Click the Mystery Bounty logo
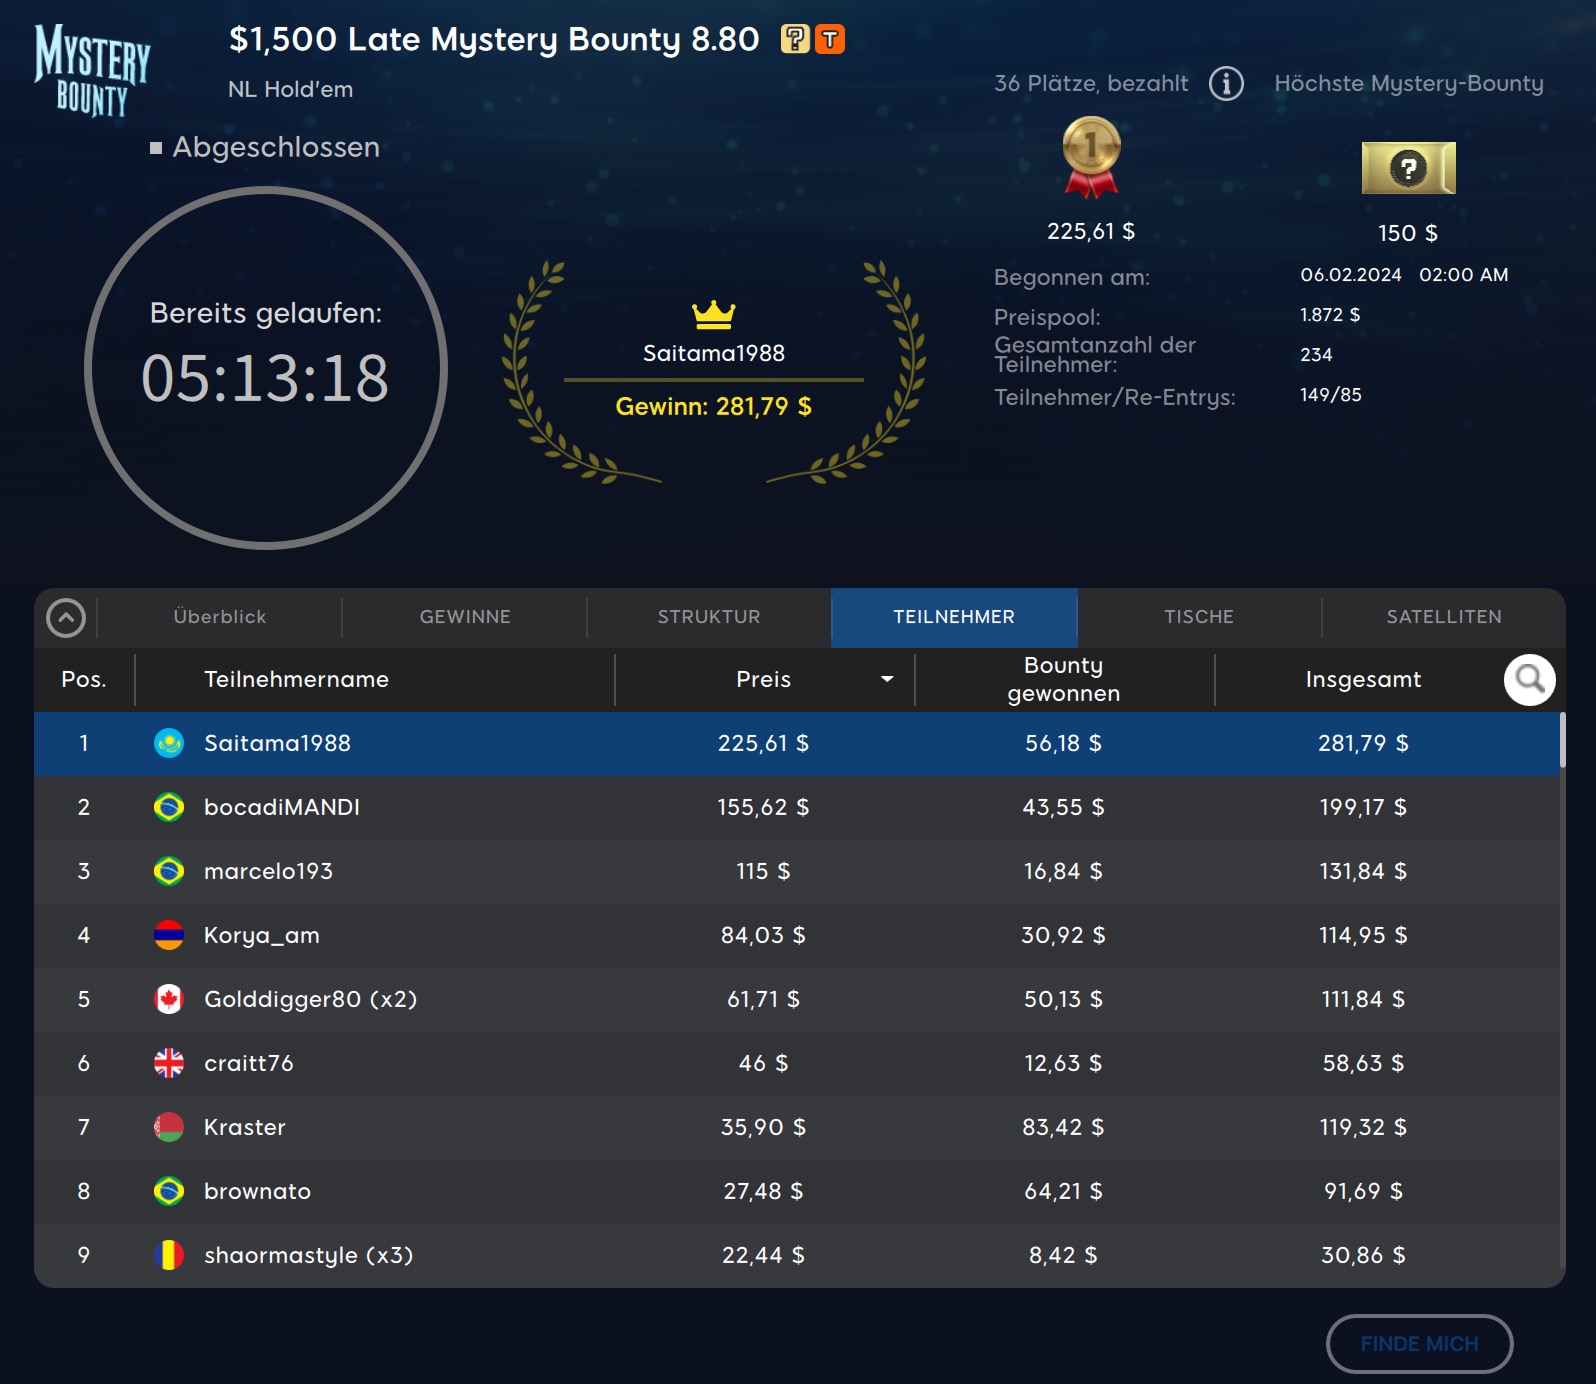Image resolution: width=1596 pixels, height=1384 pixels. tap(92, 70)
